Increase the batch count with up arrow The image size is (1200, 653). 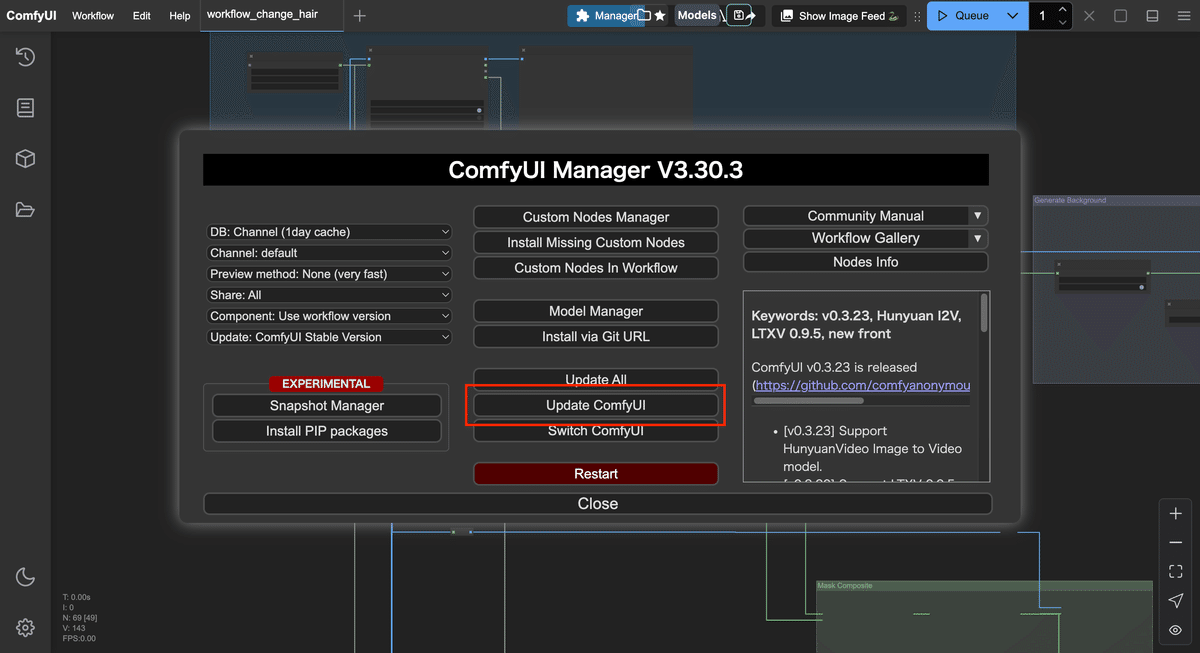(x=1063, y=10)
